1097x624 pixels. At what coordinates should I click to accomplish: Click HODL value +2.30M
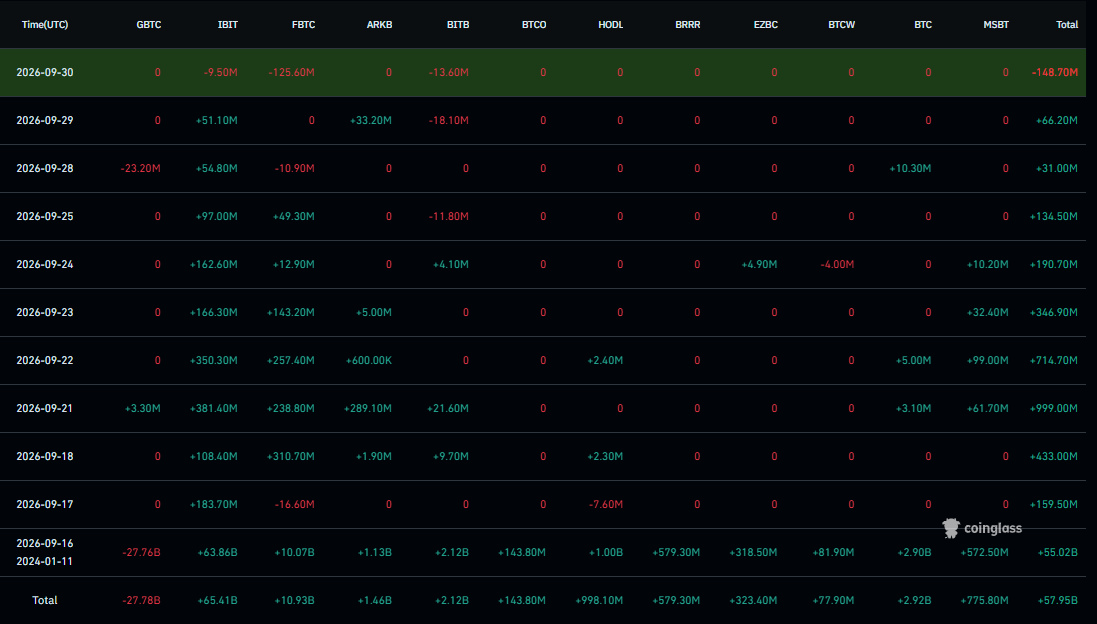click(605, 457)
